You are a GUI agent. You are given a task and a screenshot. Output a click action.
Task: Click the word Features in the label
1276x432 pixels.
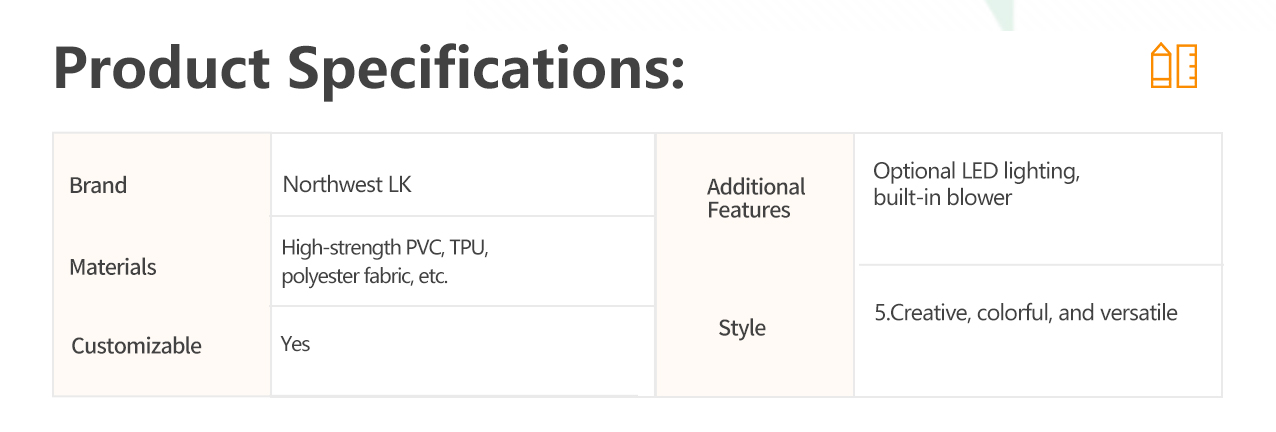(749, 210)
